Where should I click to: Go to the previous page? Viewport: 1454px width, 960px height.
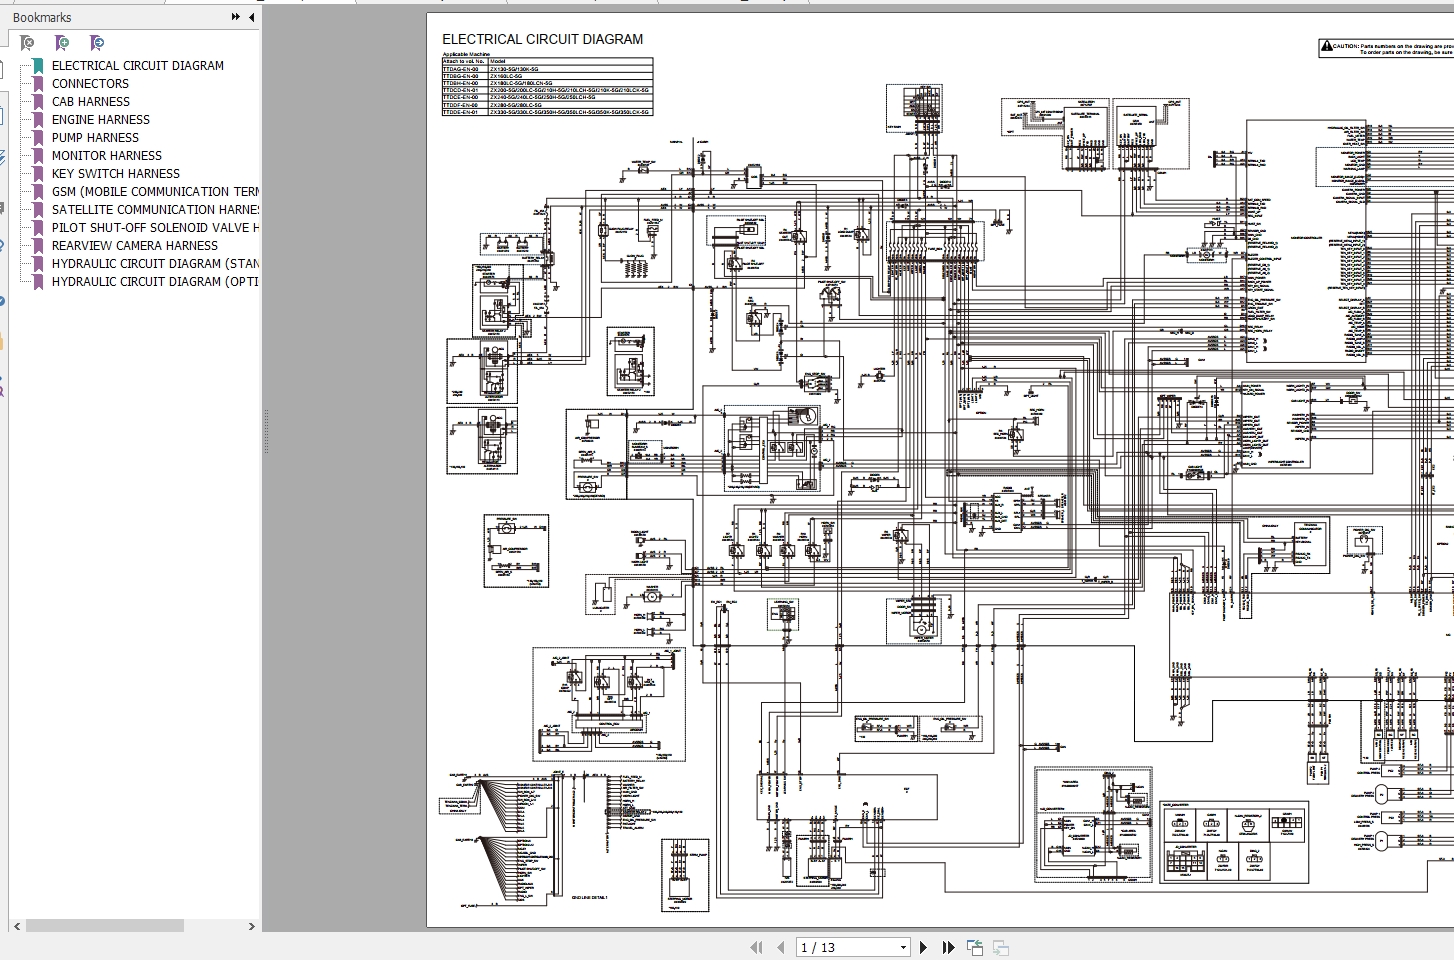[x=781, y=947]
